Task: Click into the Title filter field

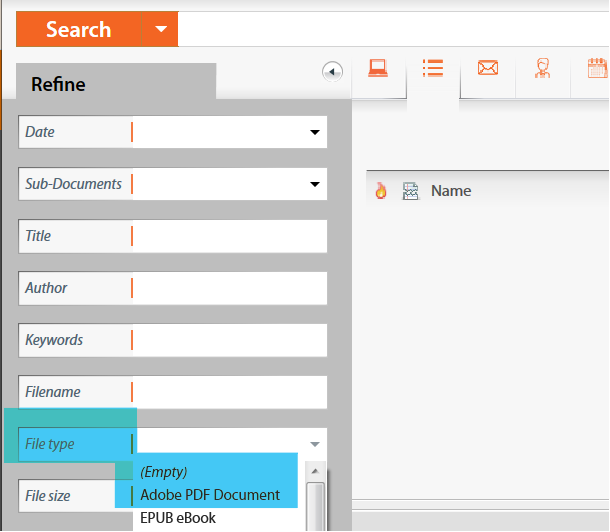Action: point(230,236)
